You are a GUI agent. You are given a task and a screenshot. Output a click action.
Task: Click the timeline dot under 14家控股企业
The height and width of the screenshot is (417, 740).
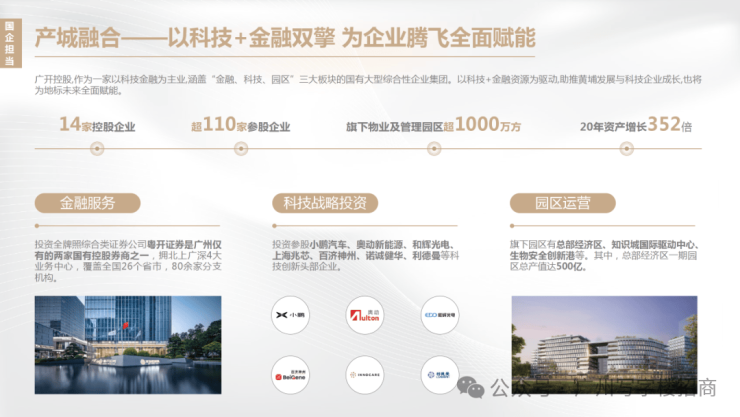click(x=97, y=149)
